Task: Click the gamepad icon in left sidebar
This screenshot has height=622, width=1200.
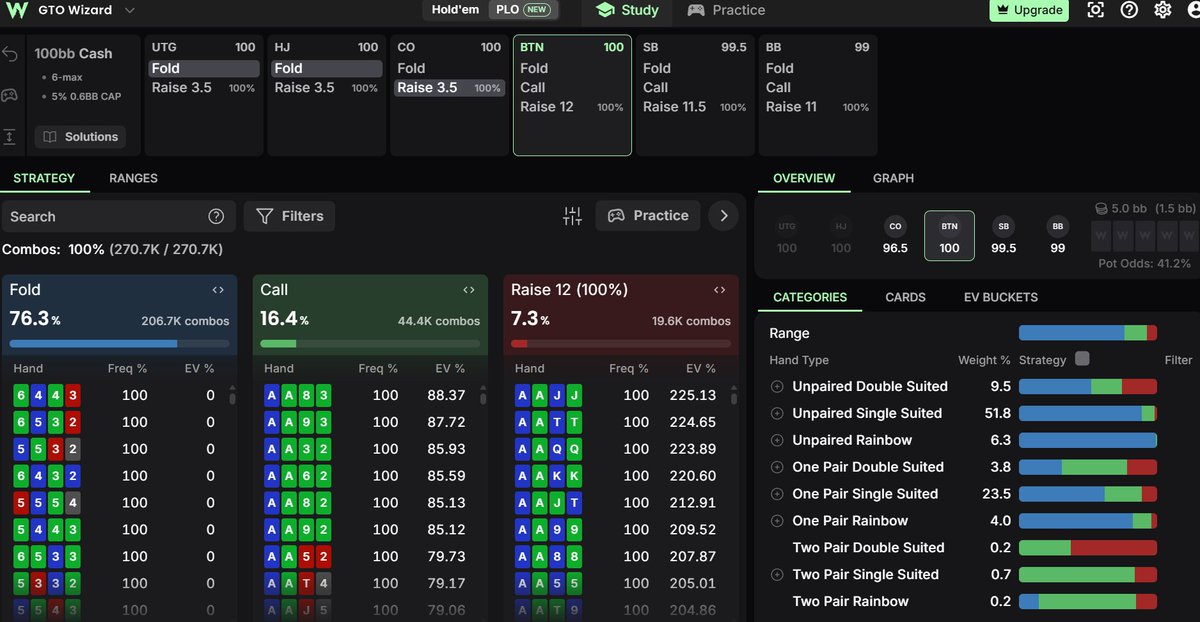Action: [x=10, y=96]
